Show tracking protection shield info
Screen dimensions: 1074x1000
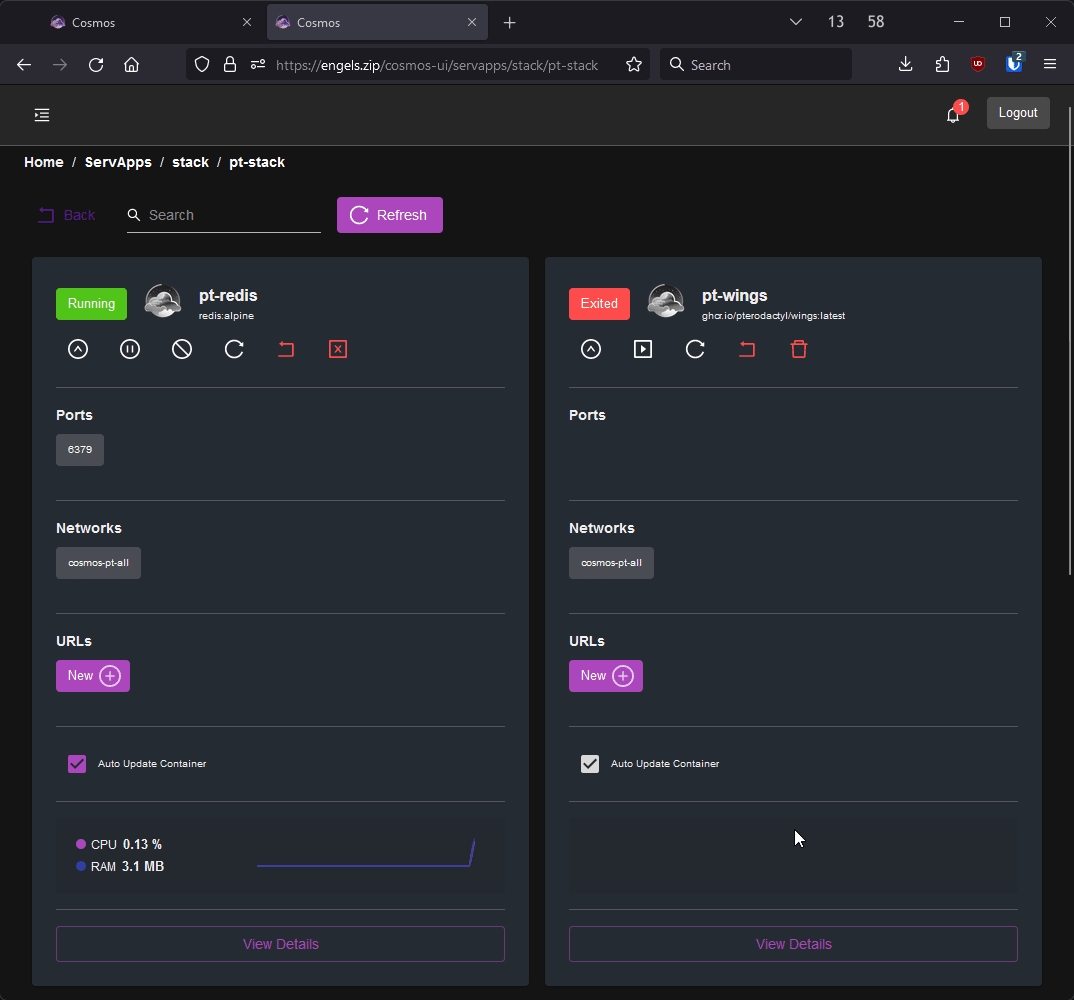click(x=201, y=65)
